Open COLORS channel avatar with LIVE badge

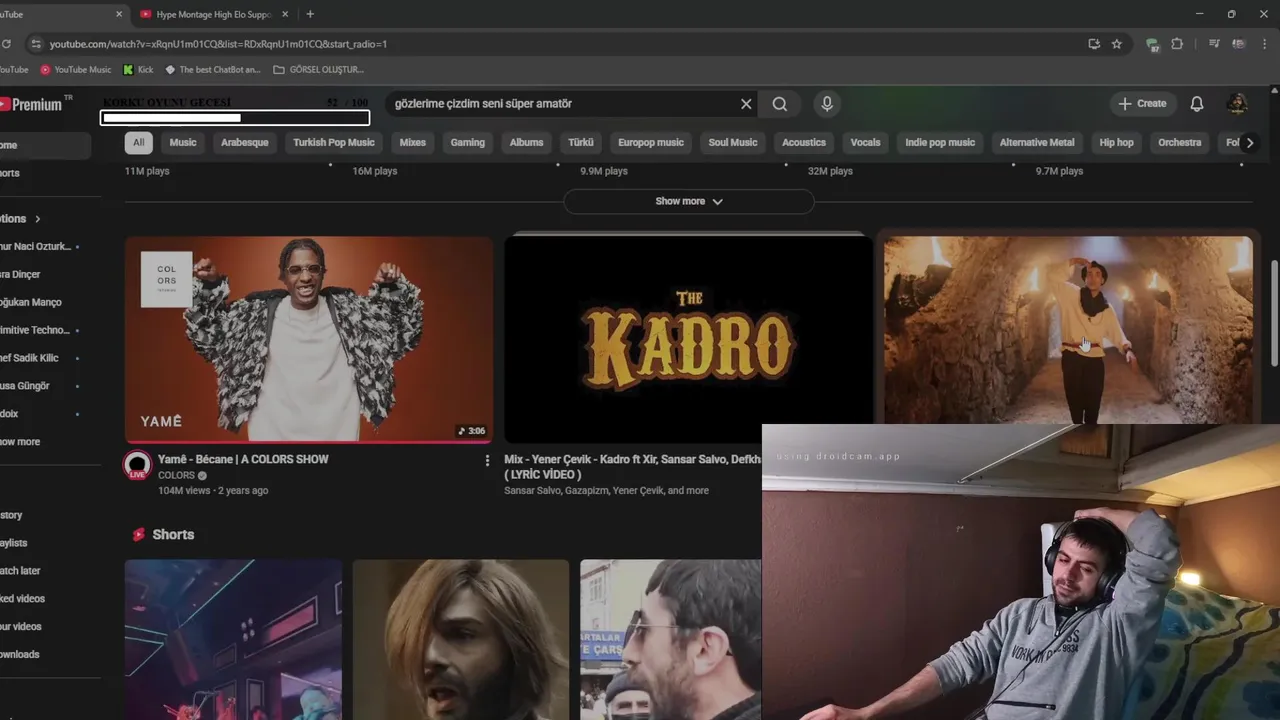(137, 465)
